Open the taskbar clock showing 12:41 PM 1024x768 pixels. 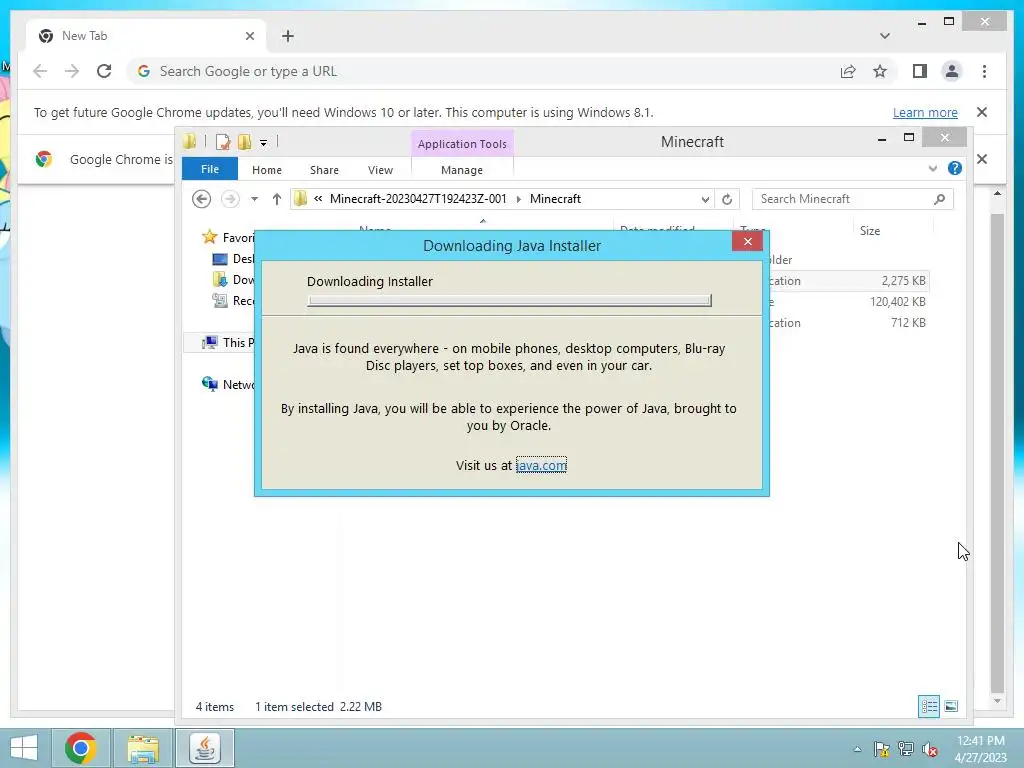(x=980, y=749)
